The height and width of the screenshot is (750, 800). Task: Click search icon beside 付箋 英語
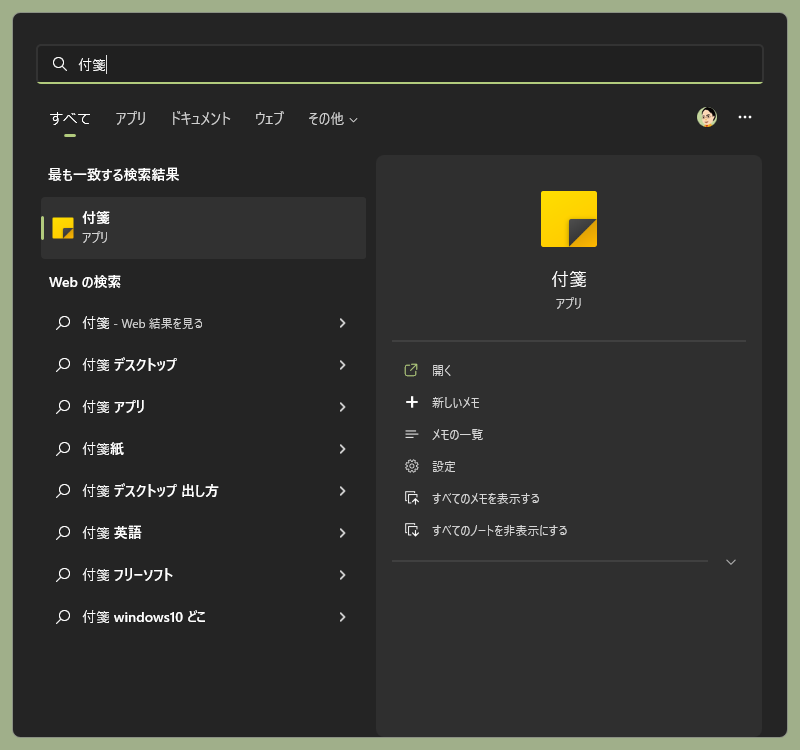coord(63,533)
